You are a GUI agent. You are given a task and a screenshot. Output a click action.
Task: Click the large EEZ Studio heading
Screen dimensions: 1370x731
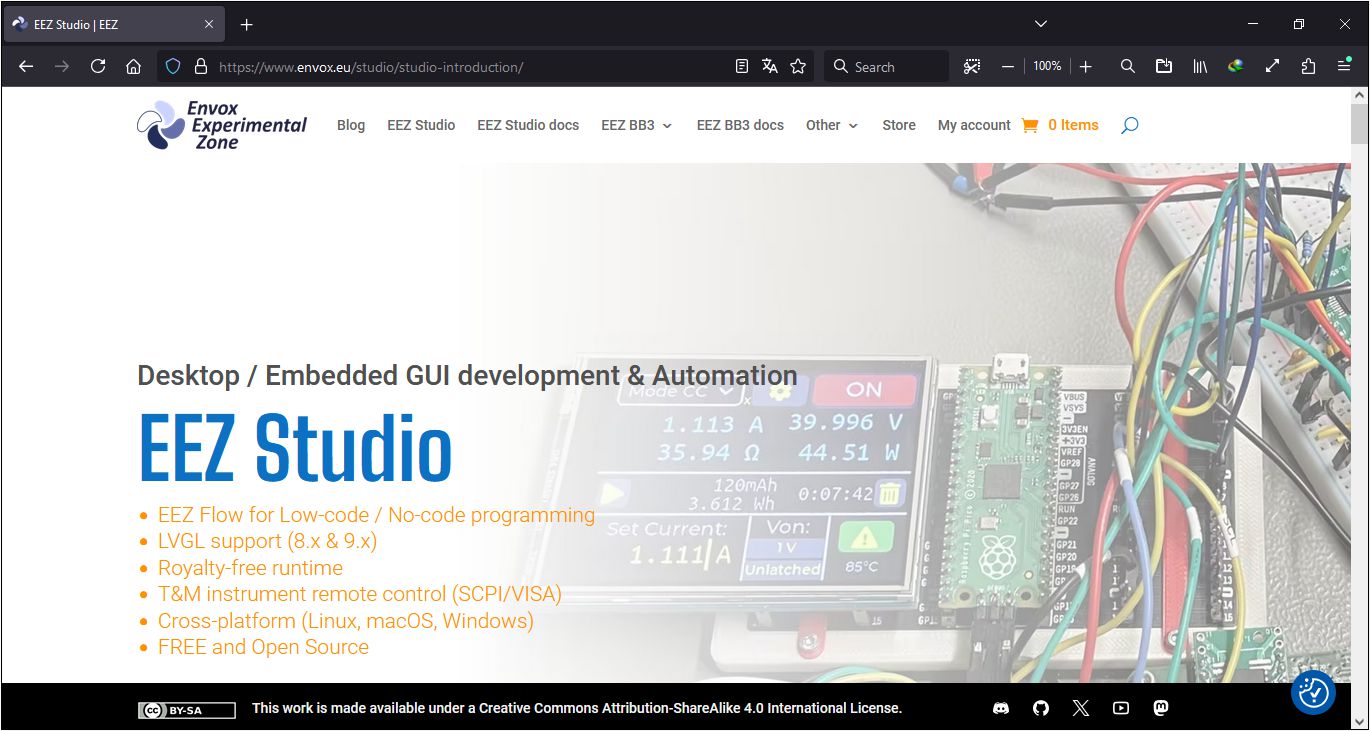tap(295, 449)
